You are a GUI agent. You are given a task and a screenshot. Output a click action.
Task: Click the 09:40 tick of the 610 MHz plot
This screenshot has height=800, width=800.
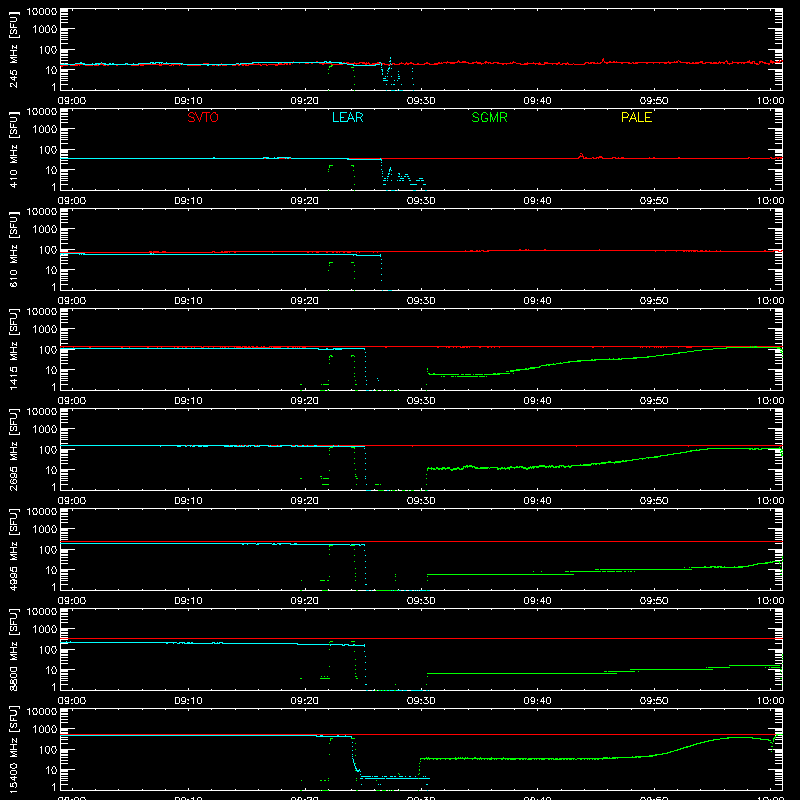tap(537, 301)
